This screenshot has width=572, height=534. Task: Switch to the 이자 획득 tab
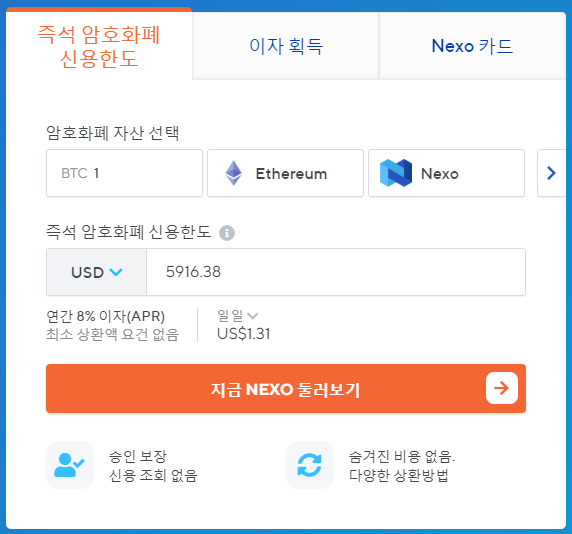[x=286, y=46]
